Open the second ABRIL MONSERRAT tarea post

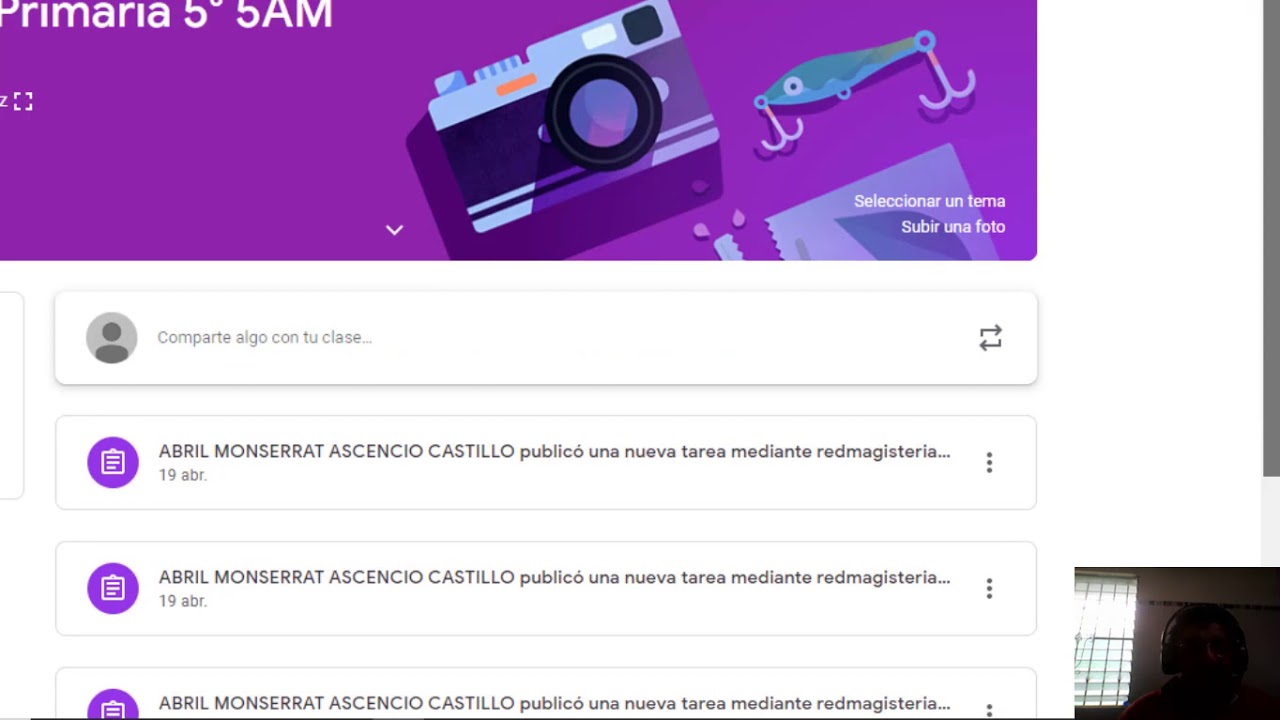click(x=546, y=588)
